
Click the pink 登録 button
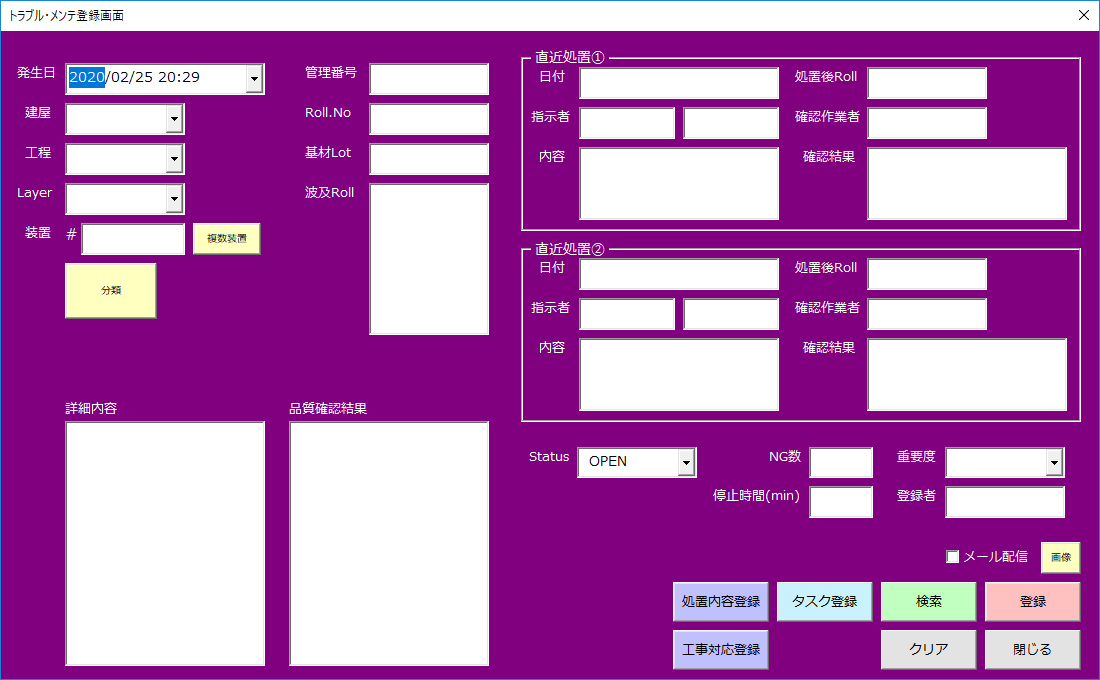(x=1032, y=601)
